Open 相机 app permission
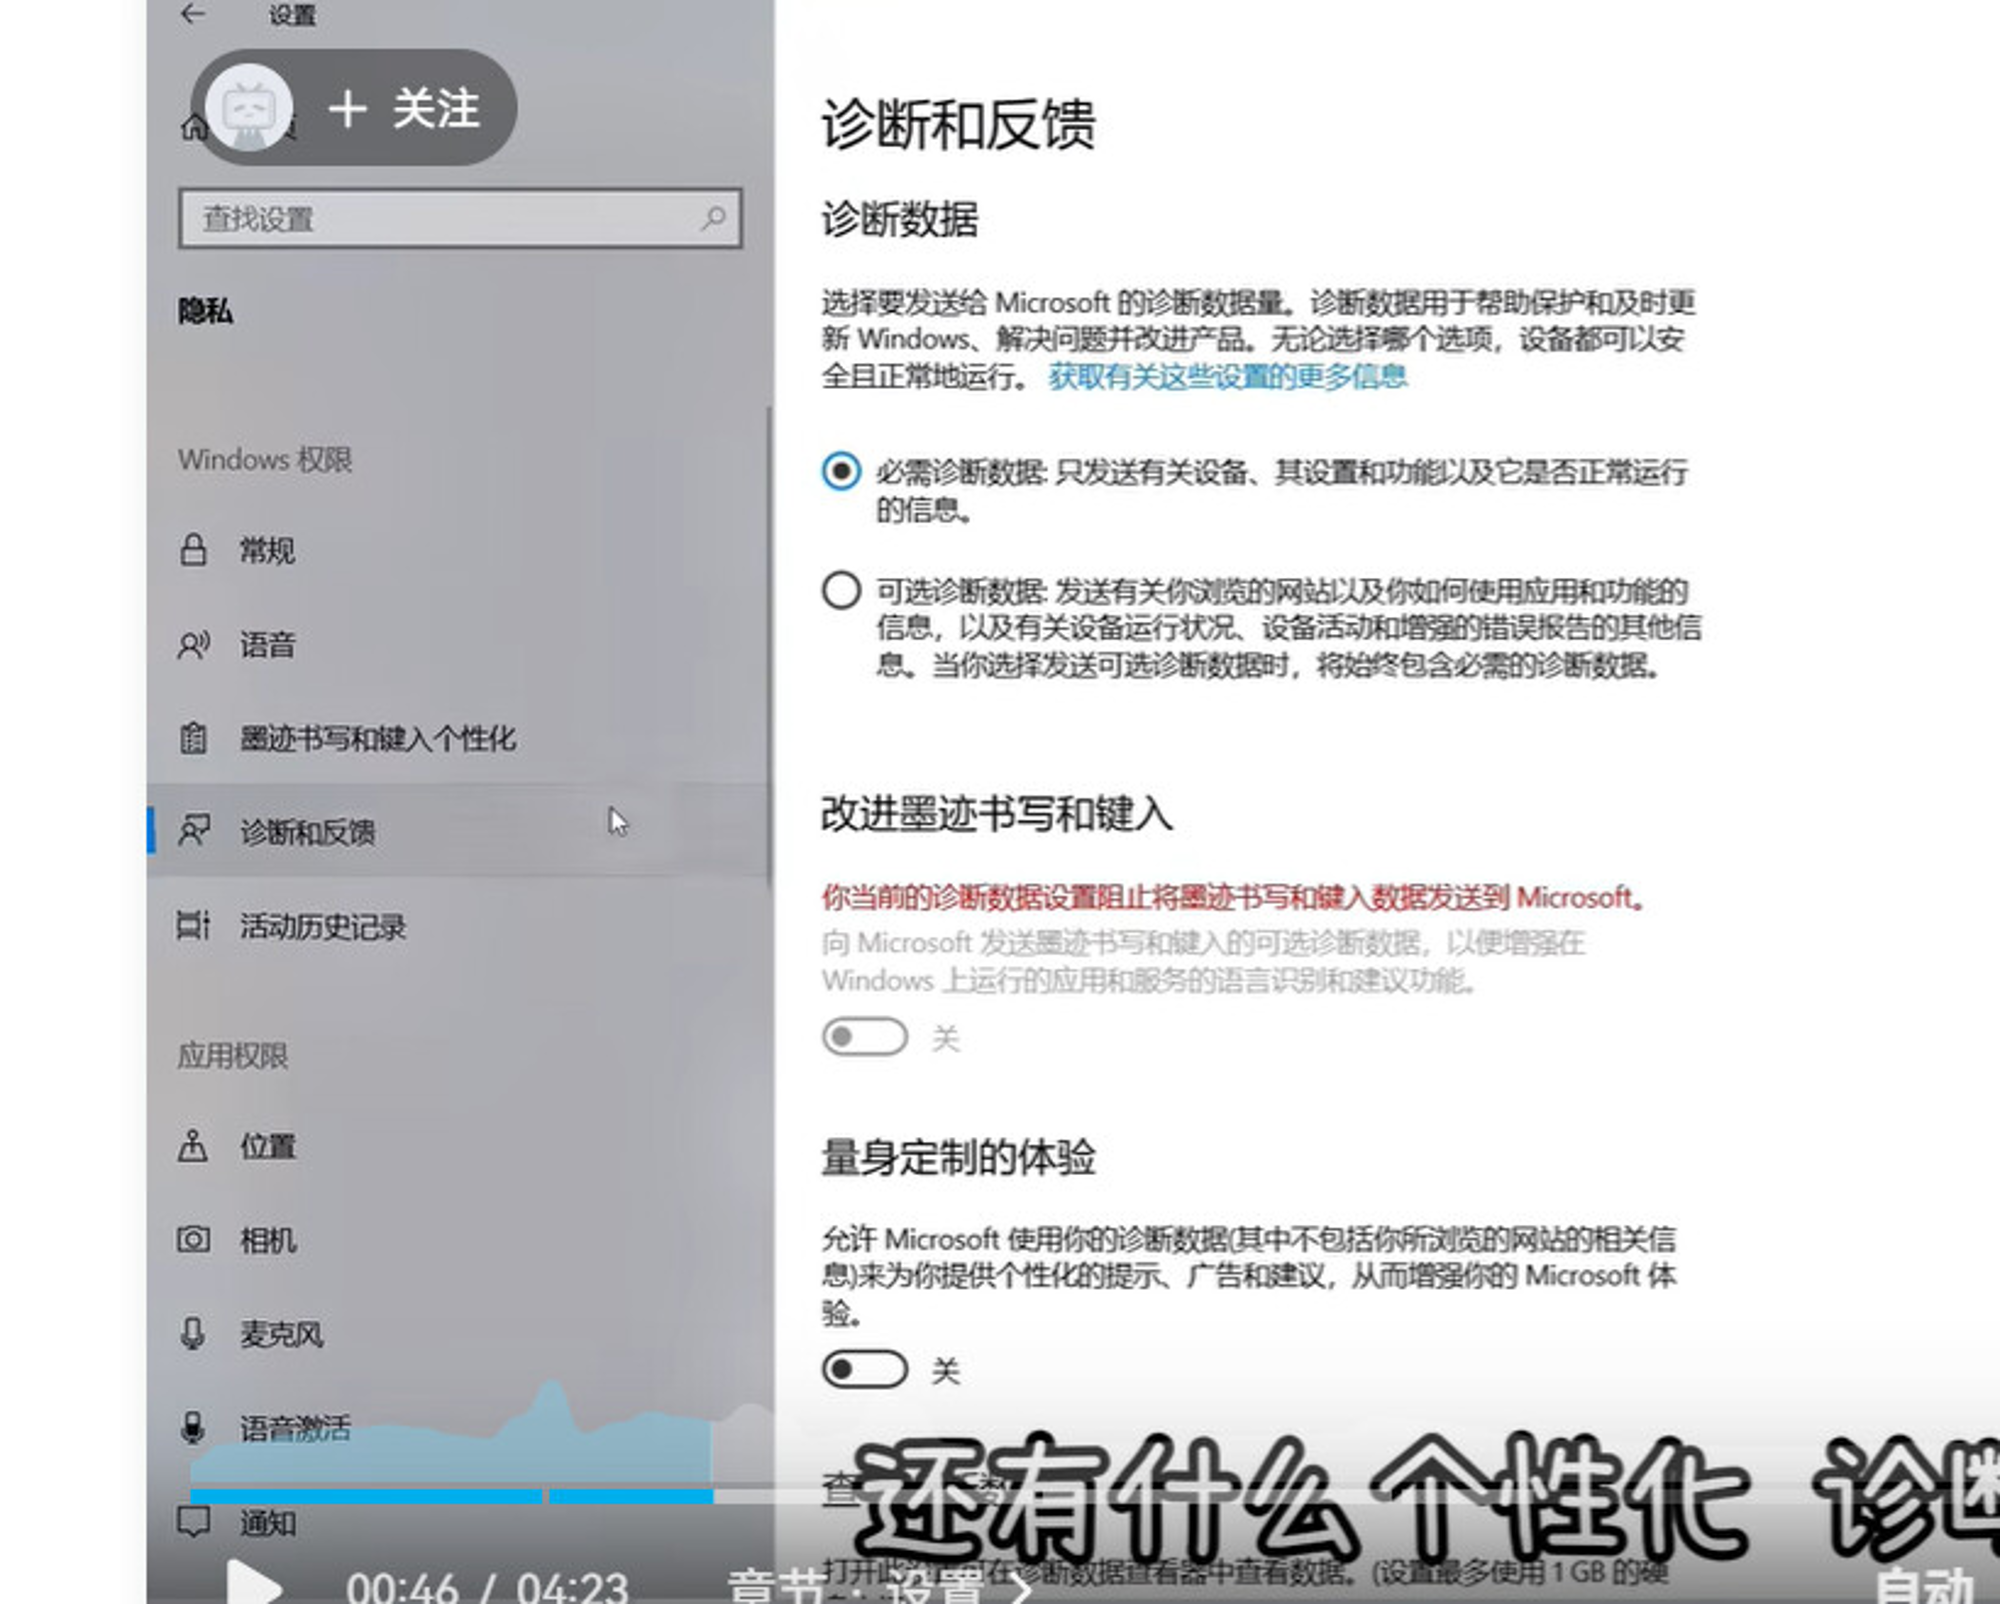Screen dimensions: 2000x1604 pos(460,1240)
